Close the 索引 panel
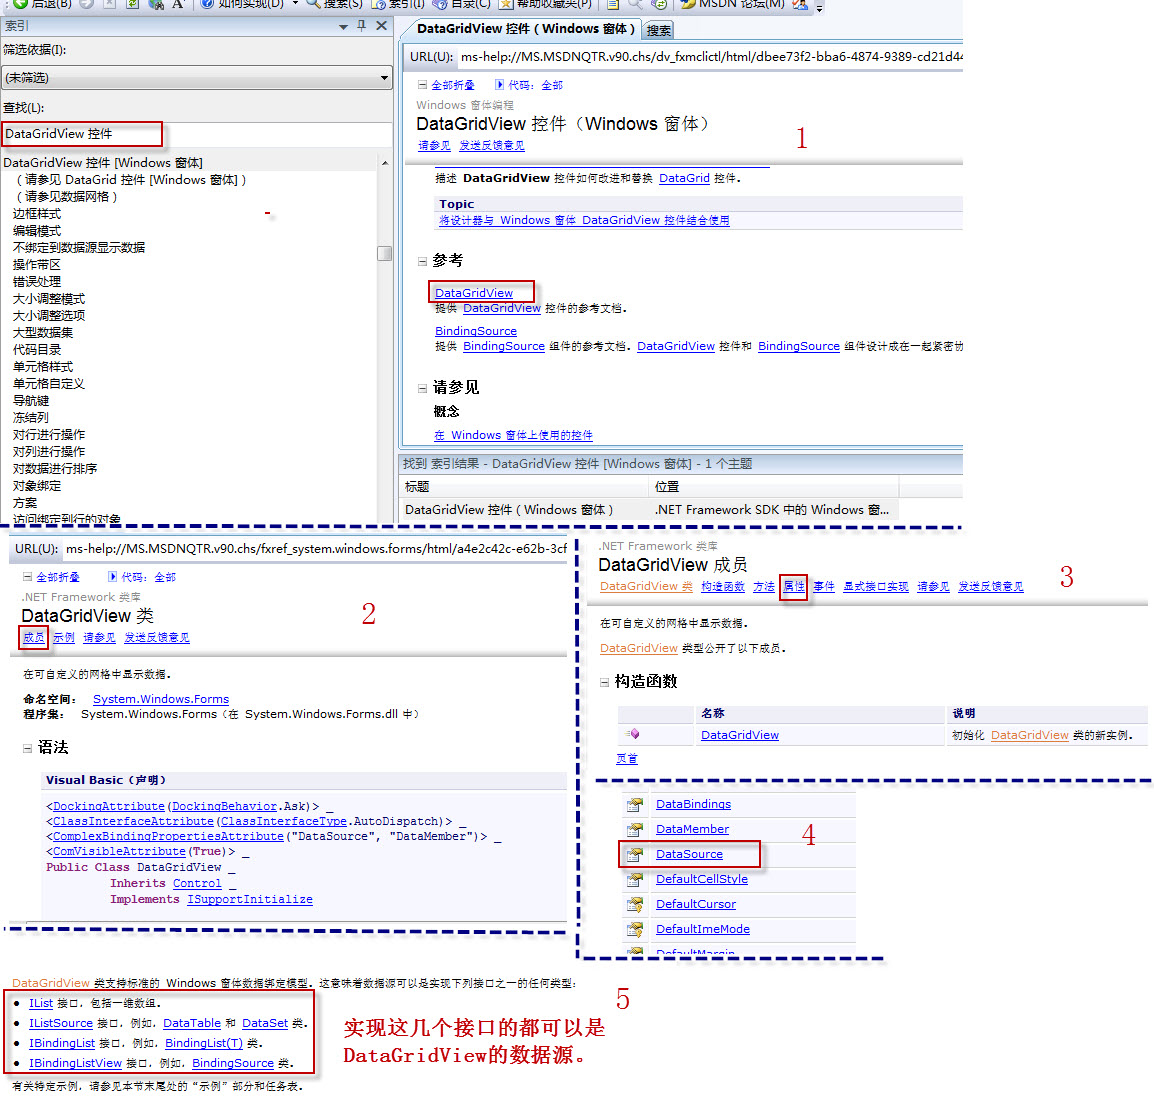Viewport: 1154px width, 1098px height. (381, 25)
